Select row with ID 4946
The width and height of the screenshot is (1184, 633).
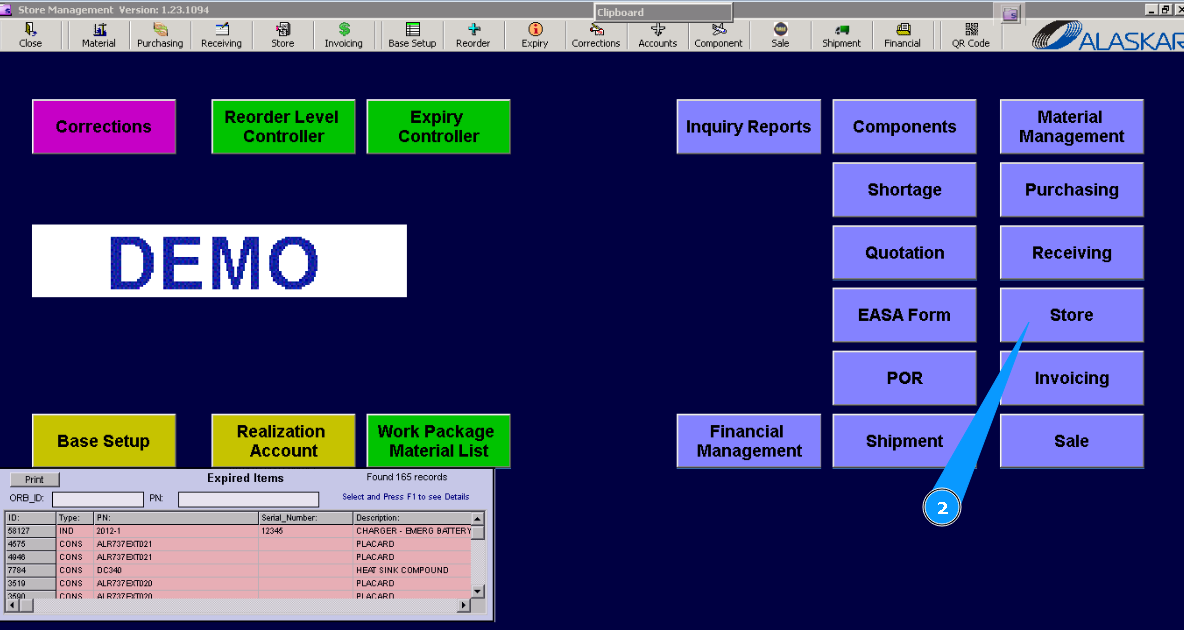(x=239, y=557)
